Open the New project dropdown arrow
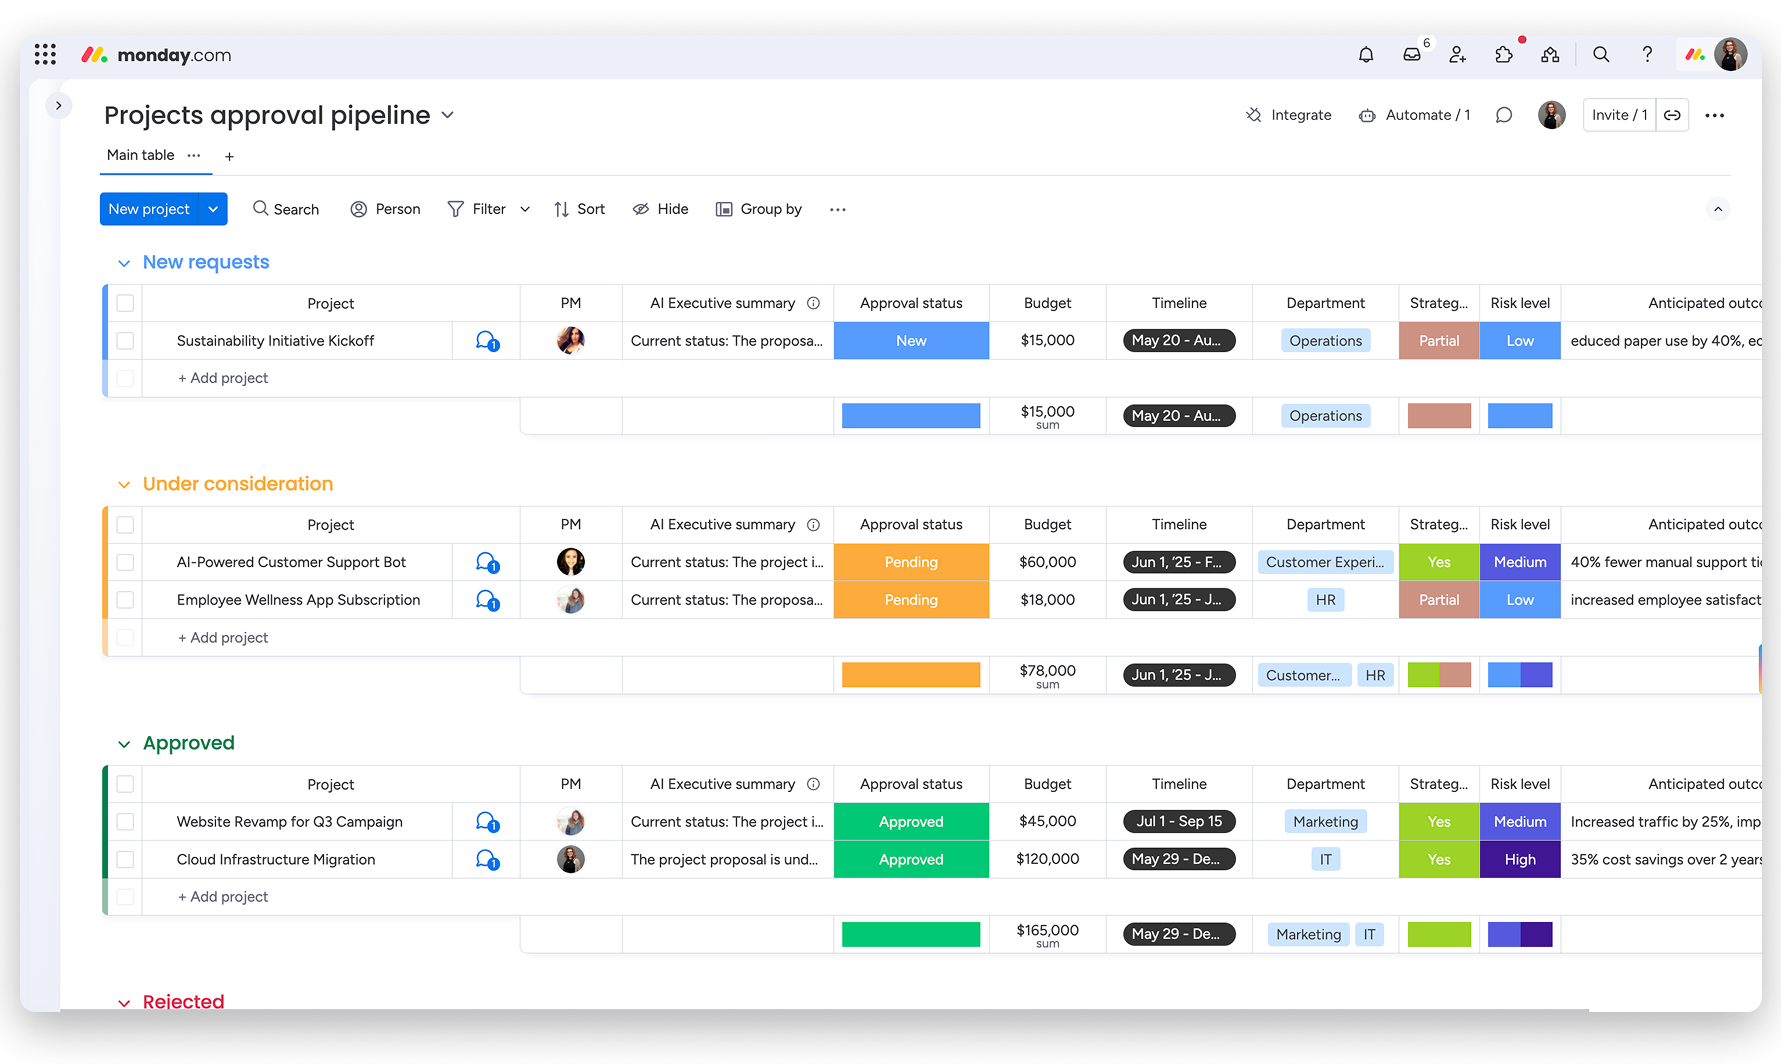Screen dimensions: 1781x1064 pyautogui.click(x=213, y=209)
